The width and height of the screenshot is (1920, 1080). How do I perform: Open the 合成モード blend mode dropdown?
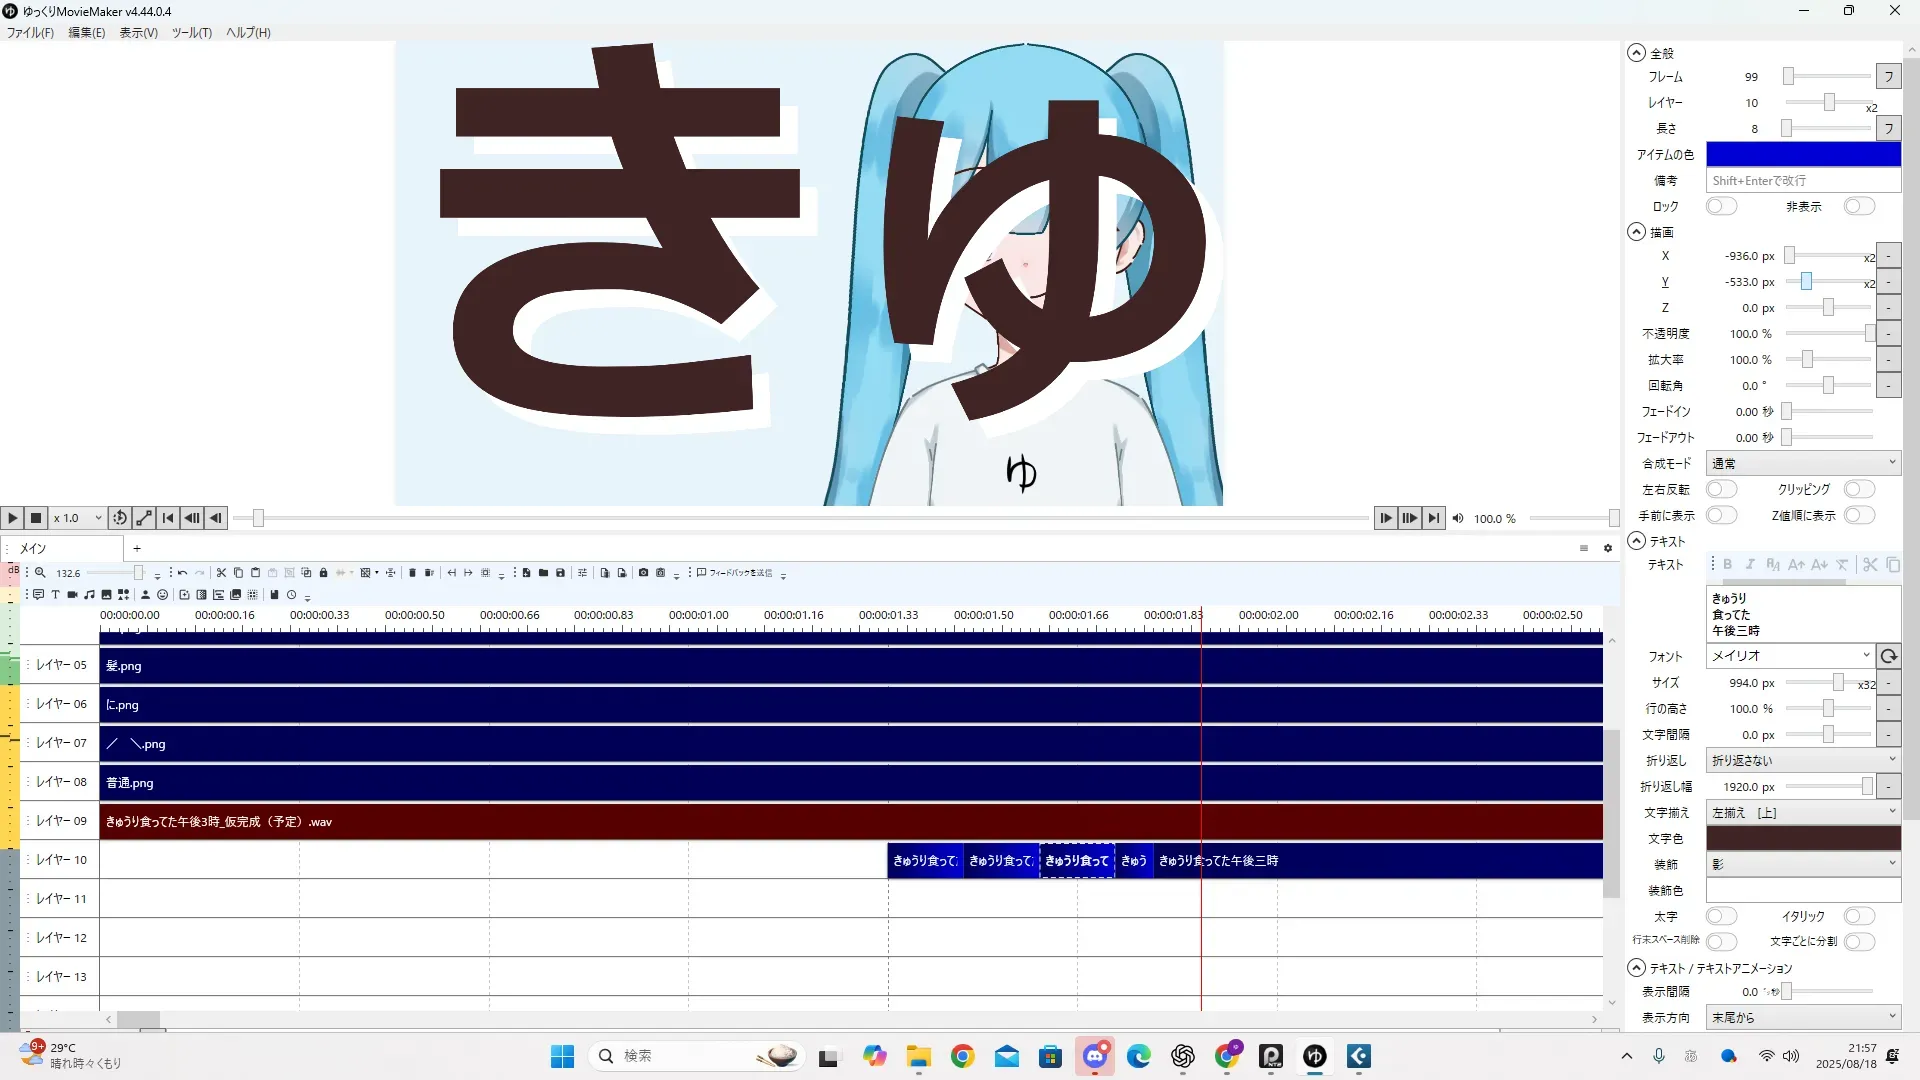point(1802,463)
